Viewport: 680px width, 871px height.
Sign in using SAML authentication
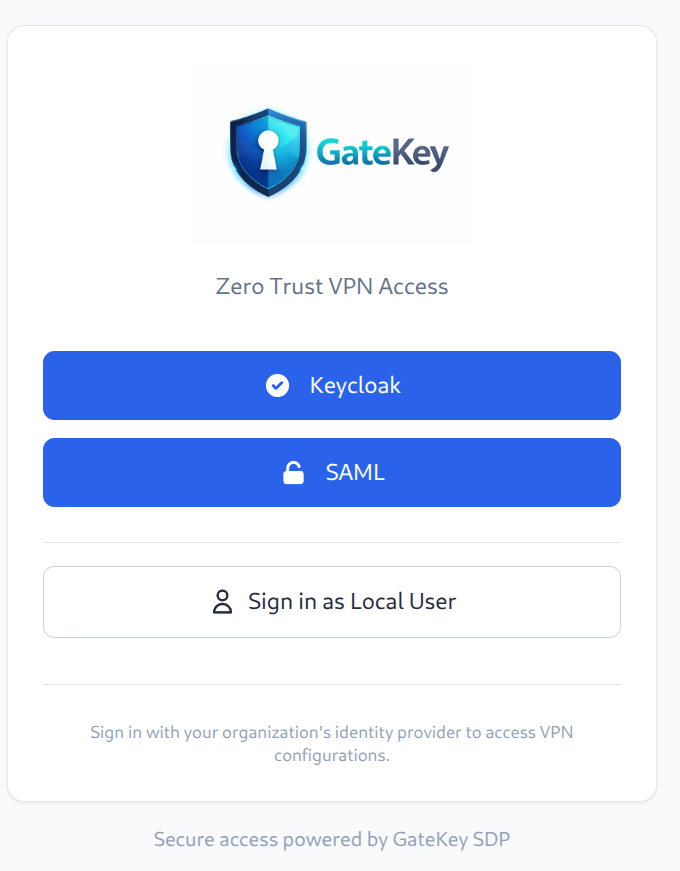(x=332, y=471)
